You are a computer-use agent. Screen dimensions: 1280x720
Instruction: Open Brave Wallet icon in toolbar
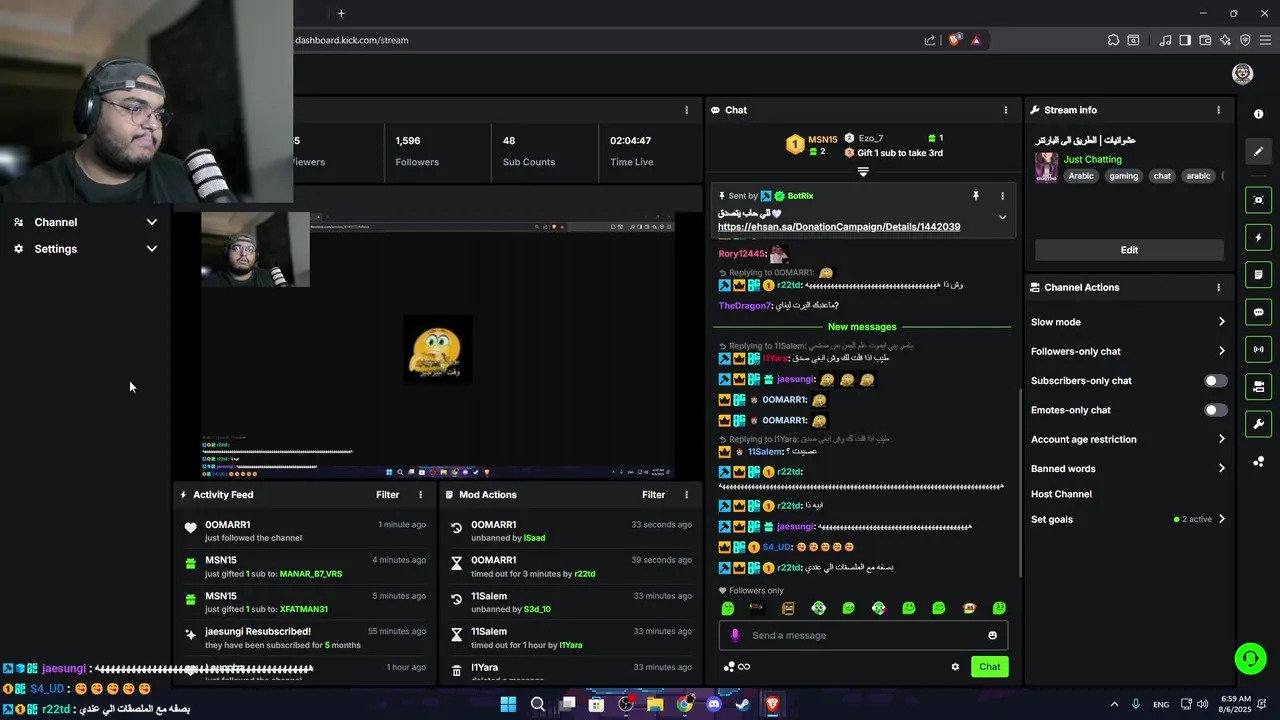pyautogui.click(x=1205, y=40)
